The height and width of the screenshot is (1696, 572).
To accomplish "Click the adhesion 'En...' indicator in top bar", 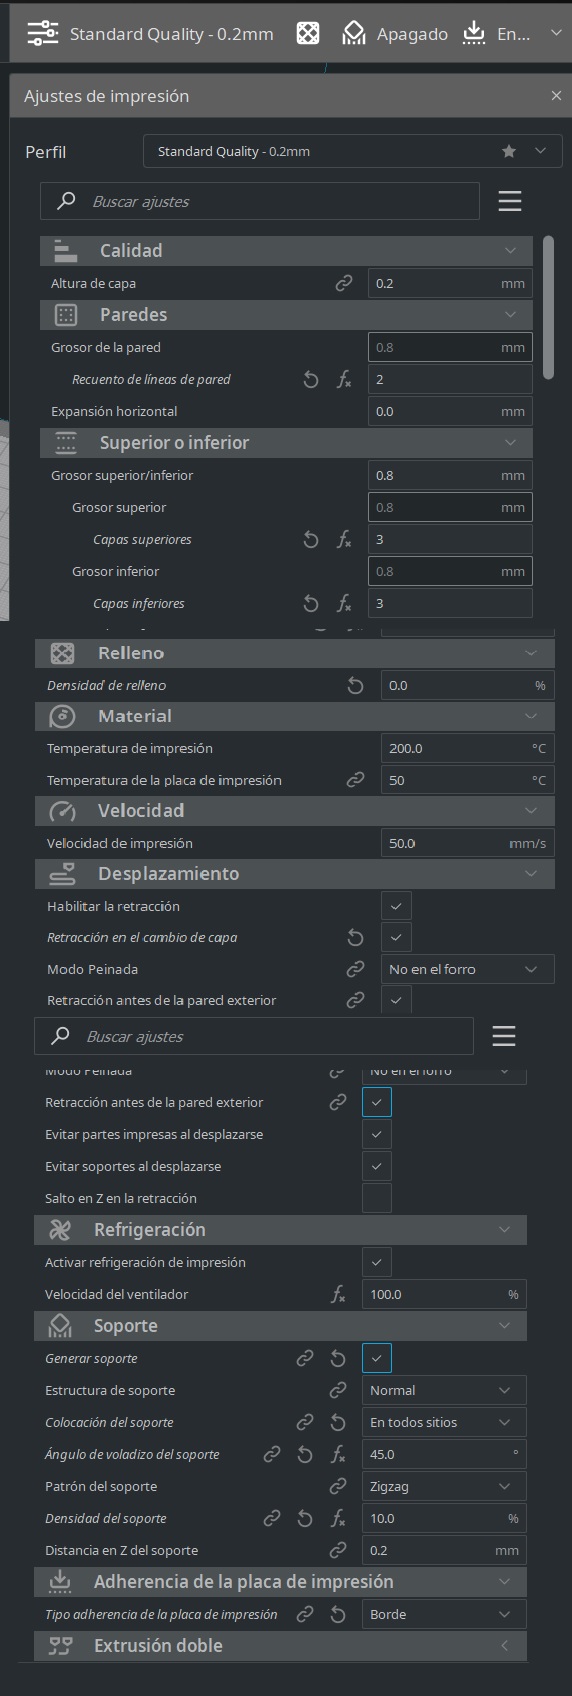I will (497, 33).
